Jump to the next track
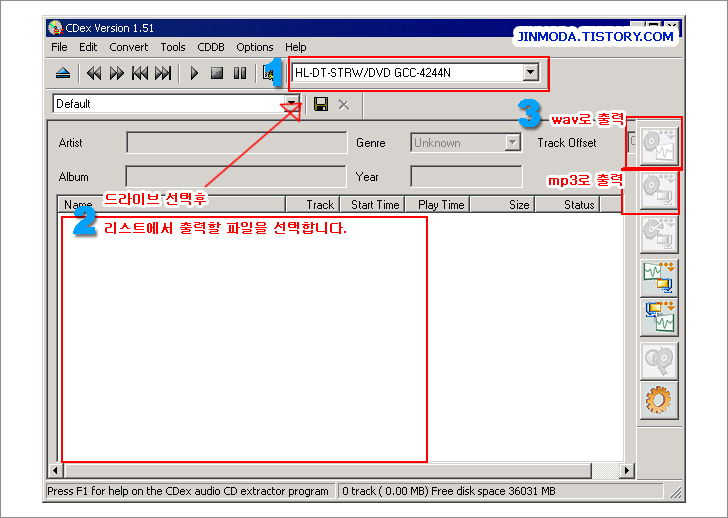Screen dimensions: 728x518 (x=163, y=73)
